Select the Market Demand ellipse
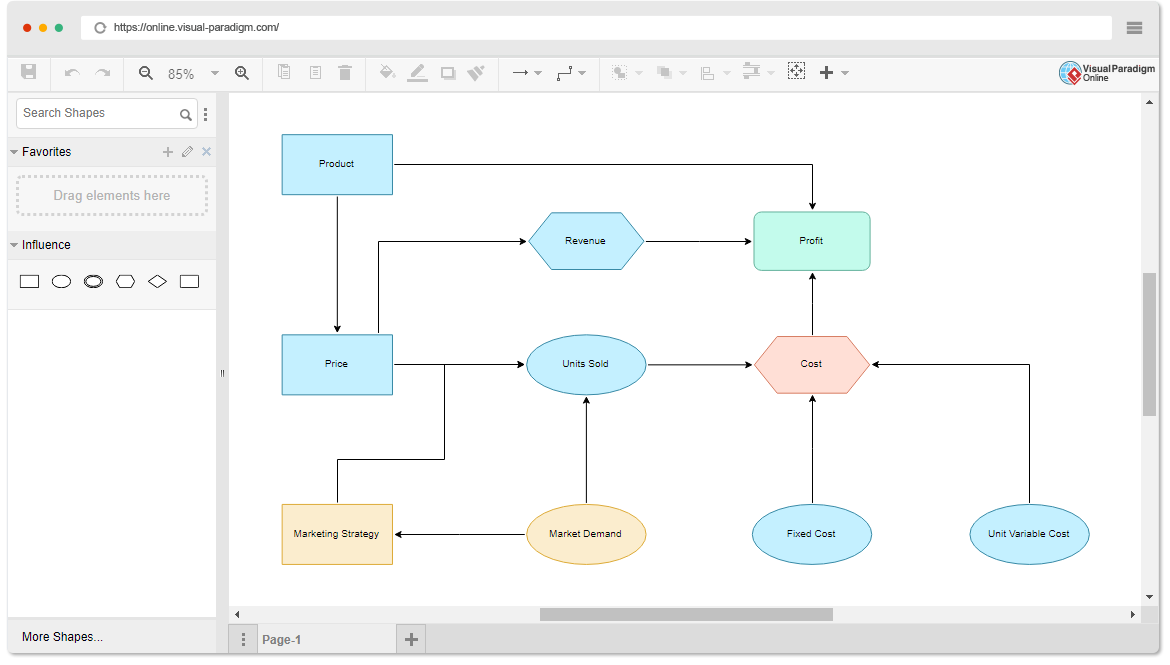This screenshot has height=665, width=1170. [x=586, y=534]
